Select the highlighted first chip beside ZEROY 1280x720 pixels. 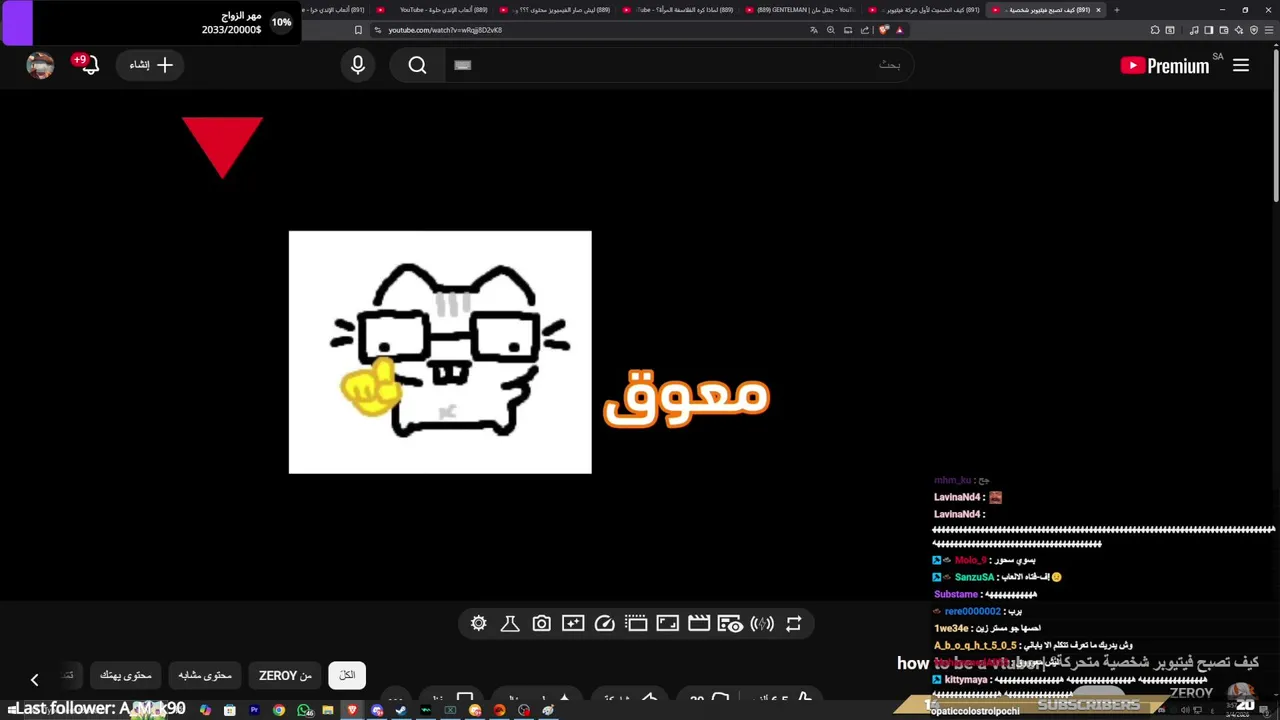pyautogui.click(x=347, y=676)
